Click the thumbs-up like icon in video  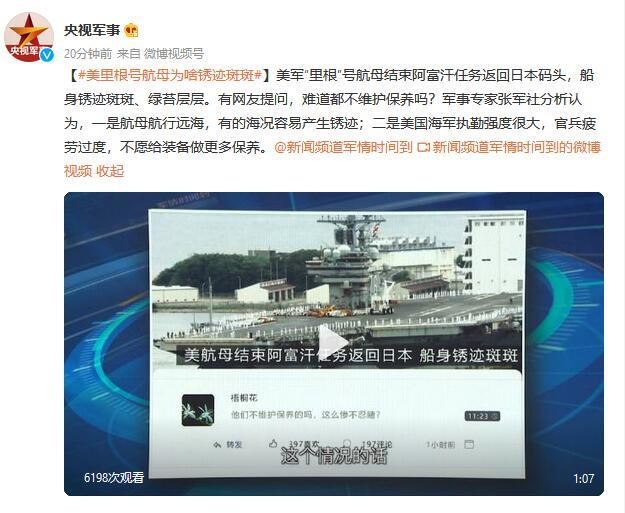pyautogui.click(x=273, y=443)
